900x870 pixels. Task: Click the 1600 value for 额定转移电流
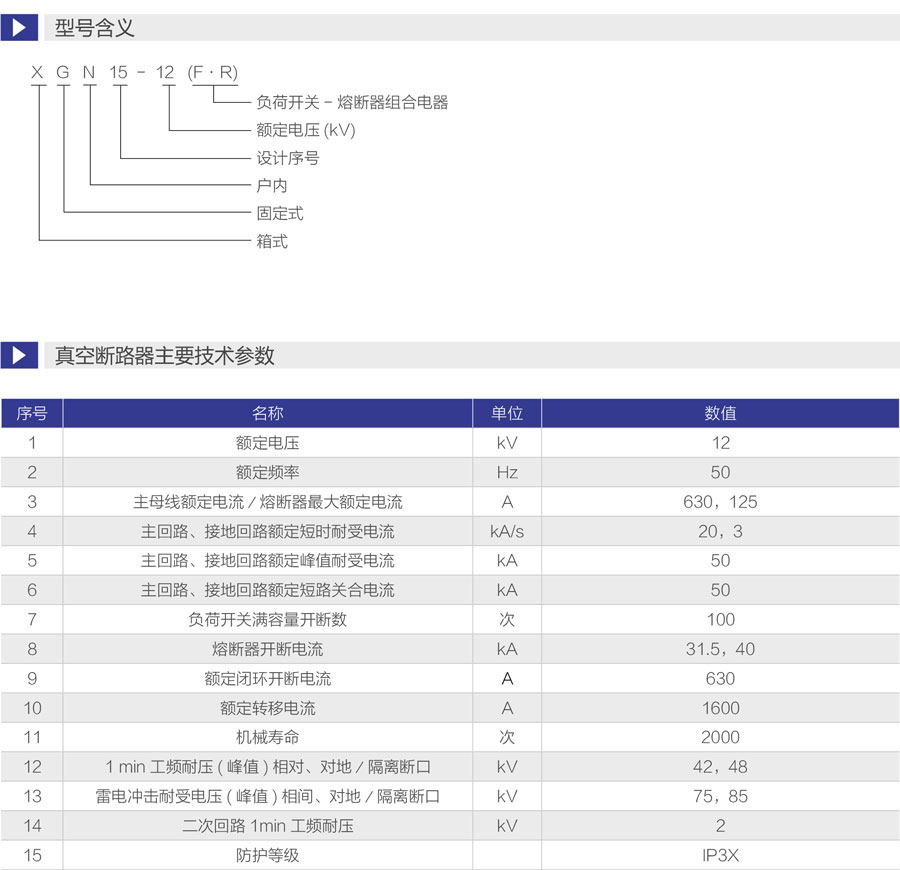coord(720,708)
